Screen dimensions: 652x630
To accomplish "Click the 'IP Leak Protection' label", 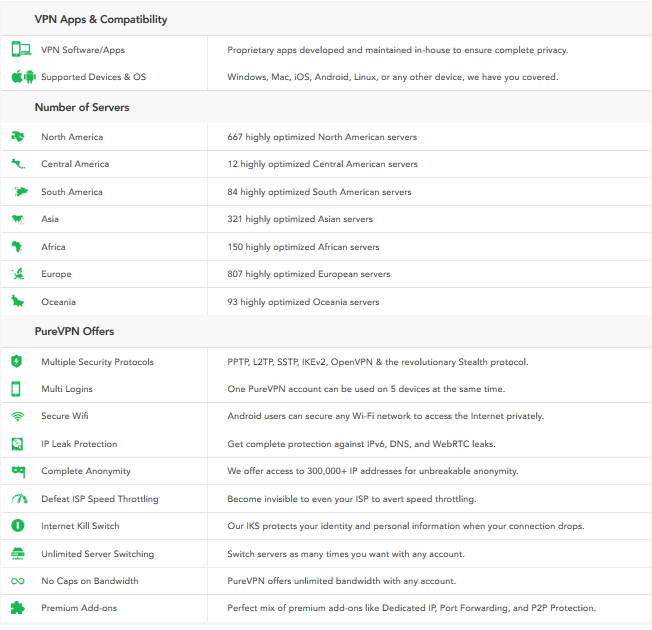I will point(79,444).
